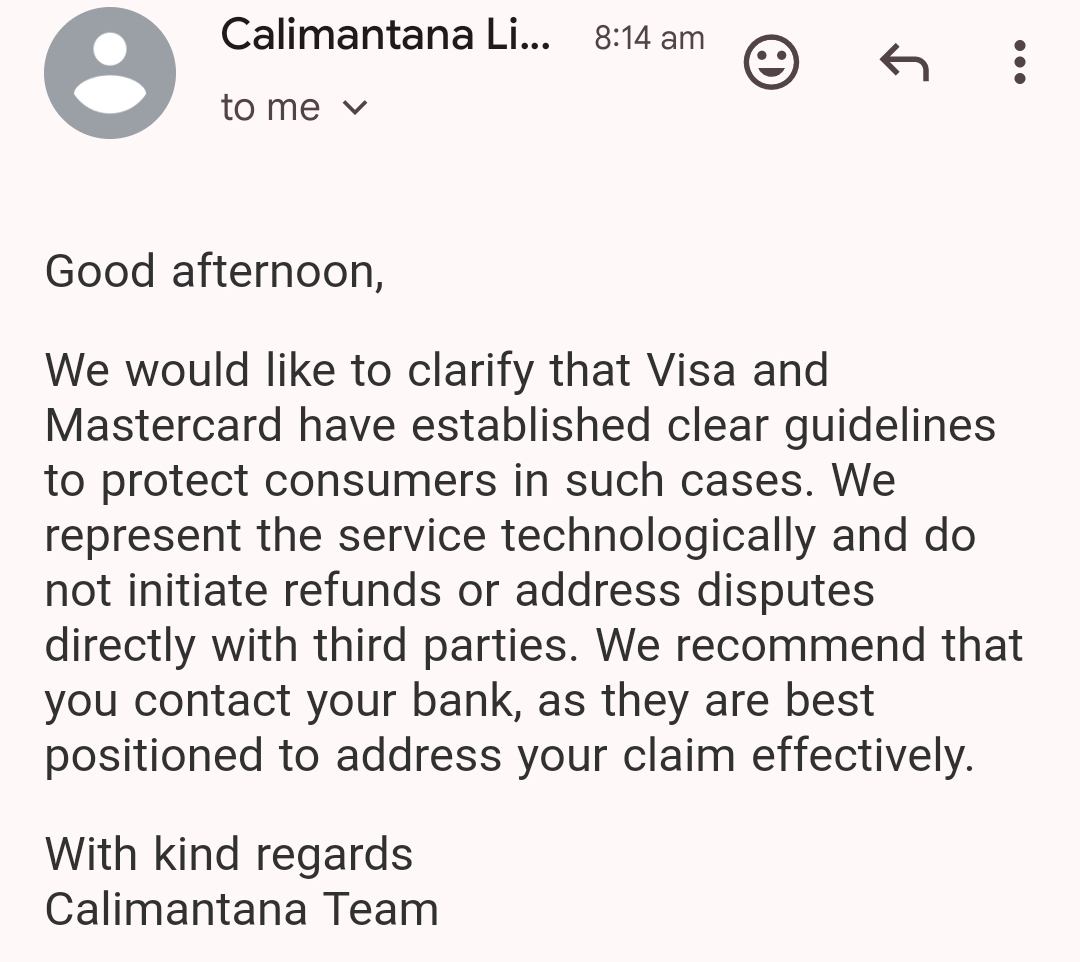This screenshot has height=962, width=1080.
Task: Click the "Good afternoon," greeting line
Action: (214, 272)
